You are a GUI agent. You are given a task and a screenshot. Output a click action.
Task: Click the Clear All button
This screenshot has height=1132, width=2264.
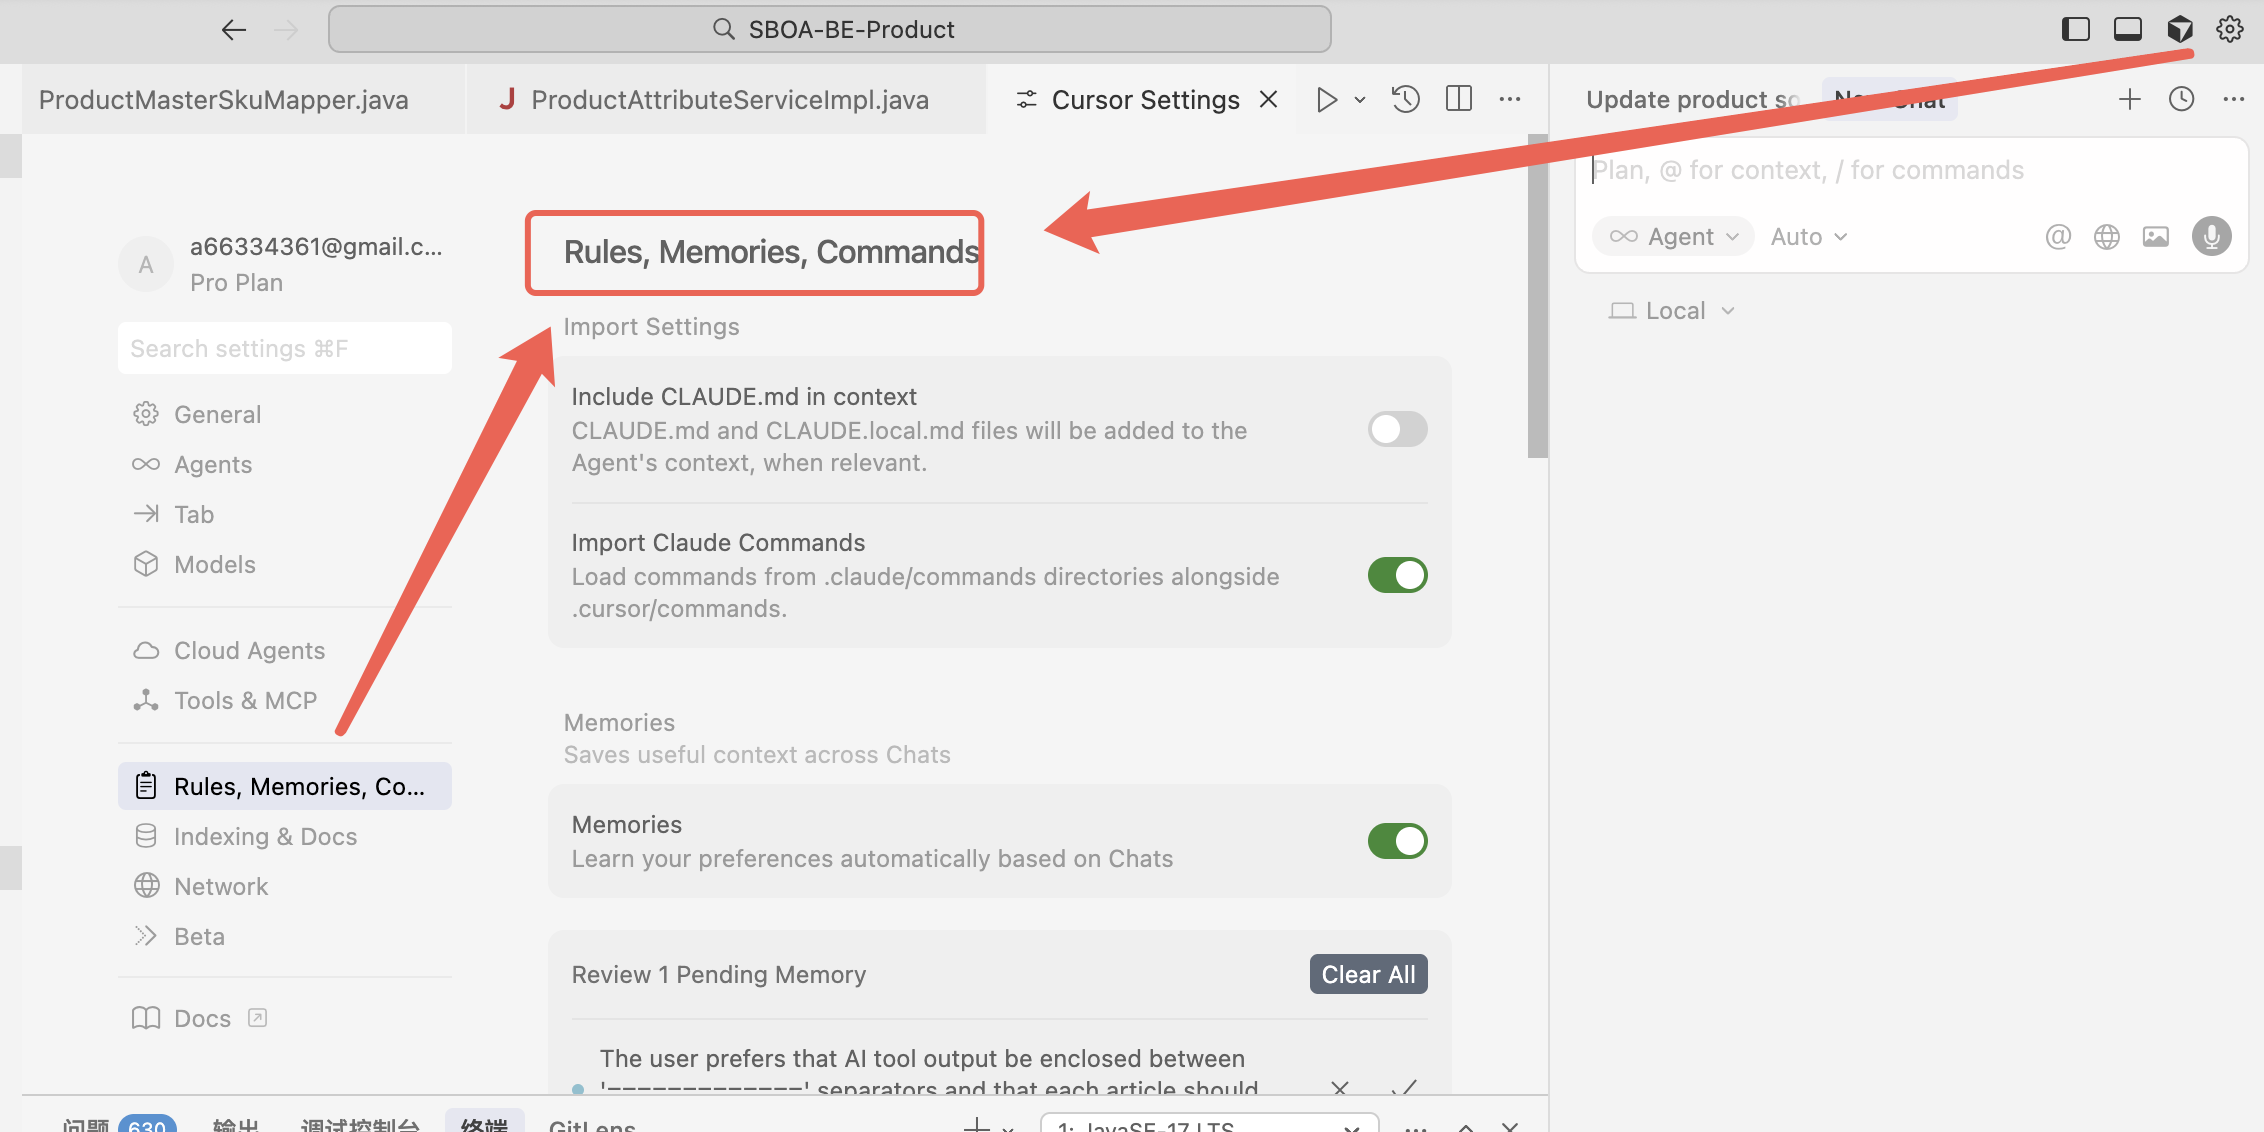tap(1367, 974)
